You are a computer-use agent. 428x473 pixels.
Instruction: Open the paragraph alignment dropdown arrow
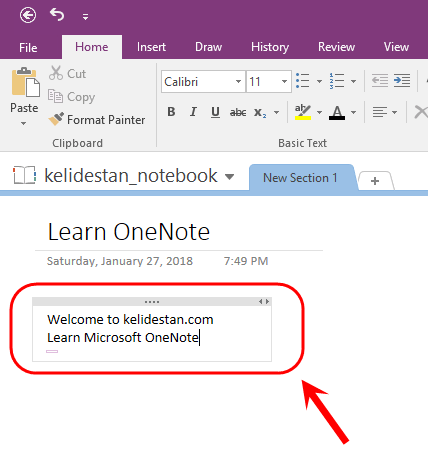click(395, 112)
